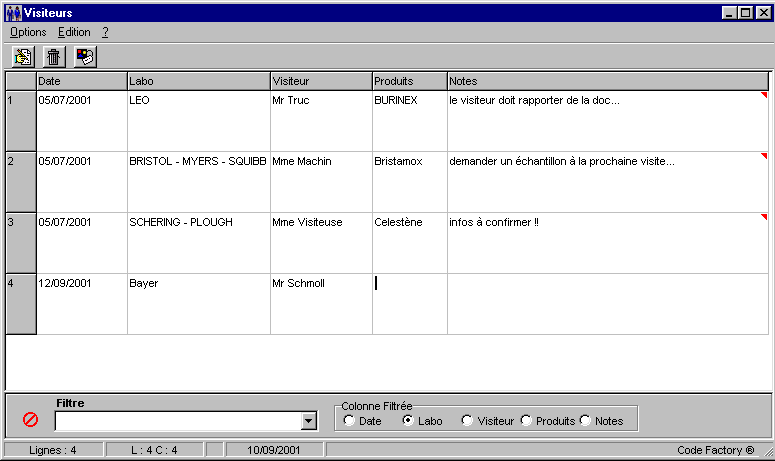Open the Filtre combo box dropdown arrow

308,421
